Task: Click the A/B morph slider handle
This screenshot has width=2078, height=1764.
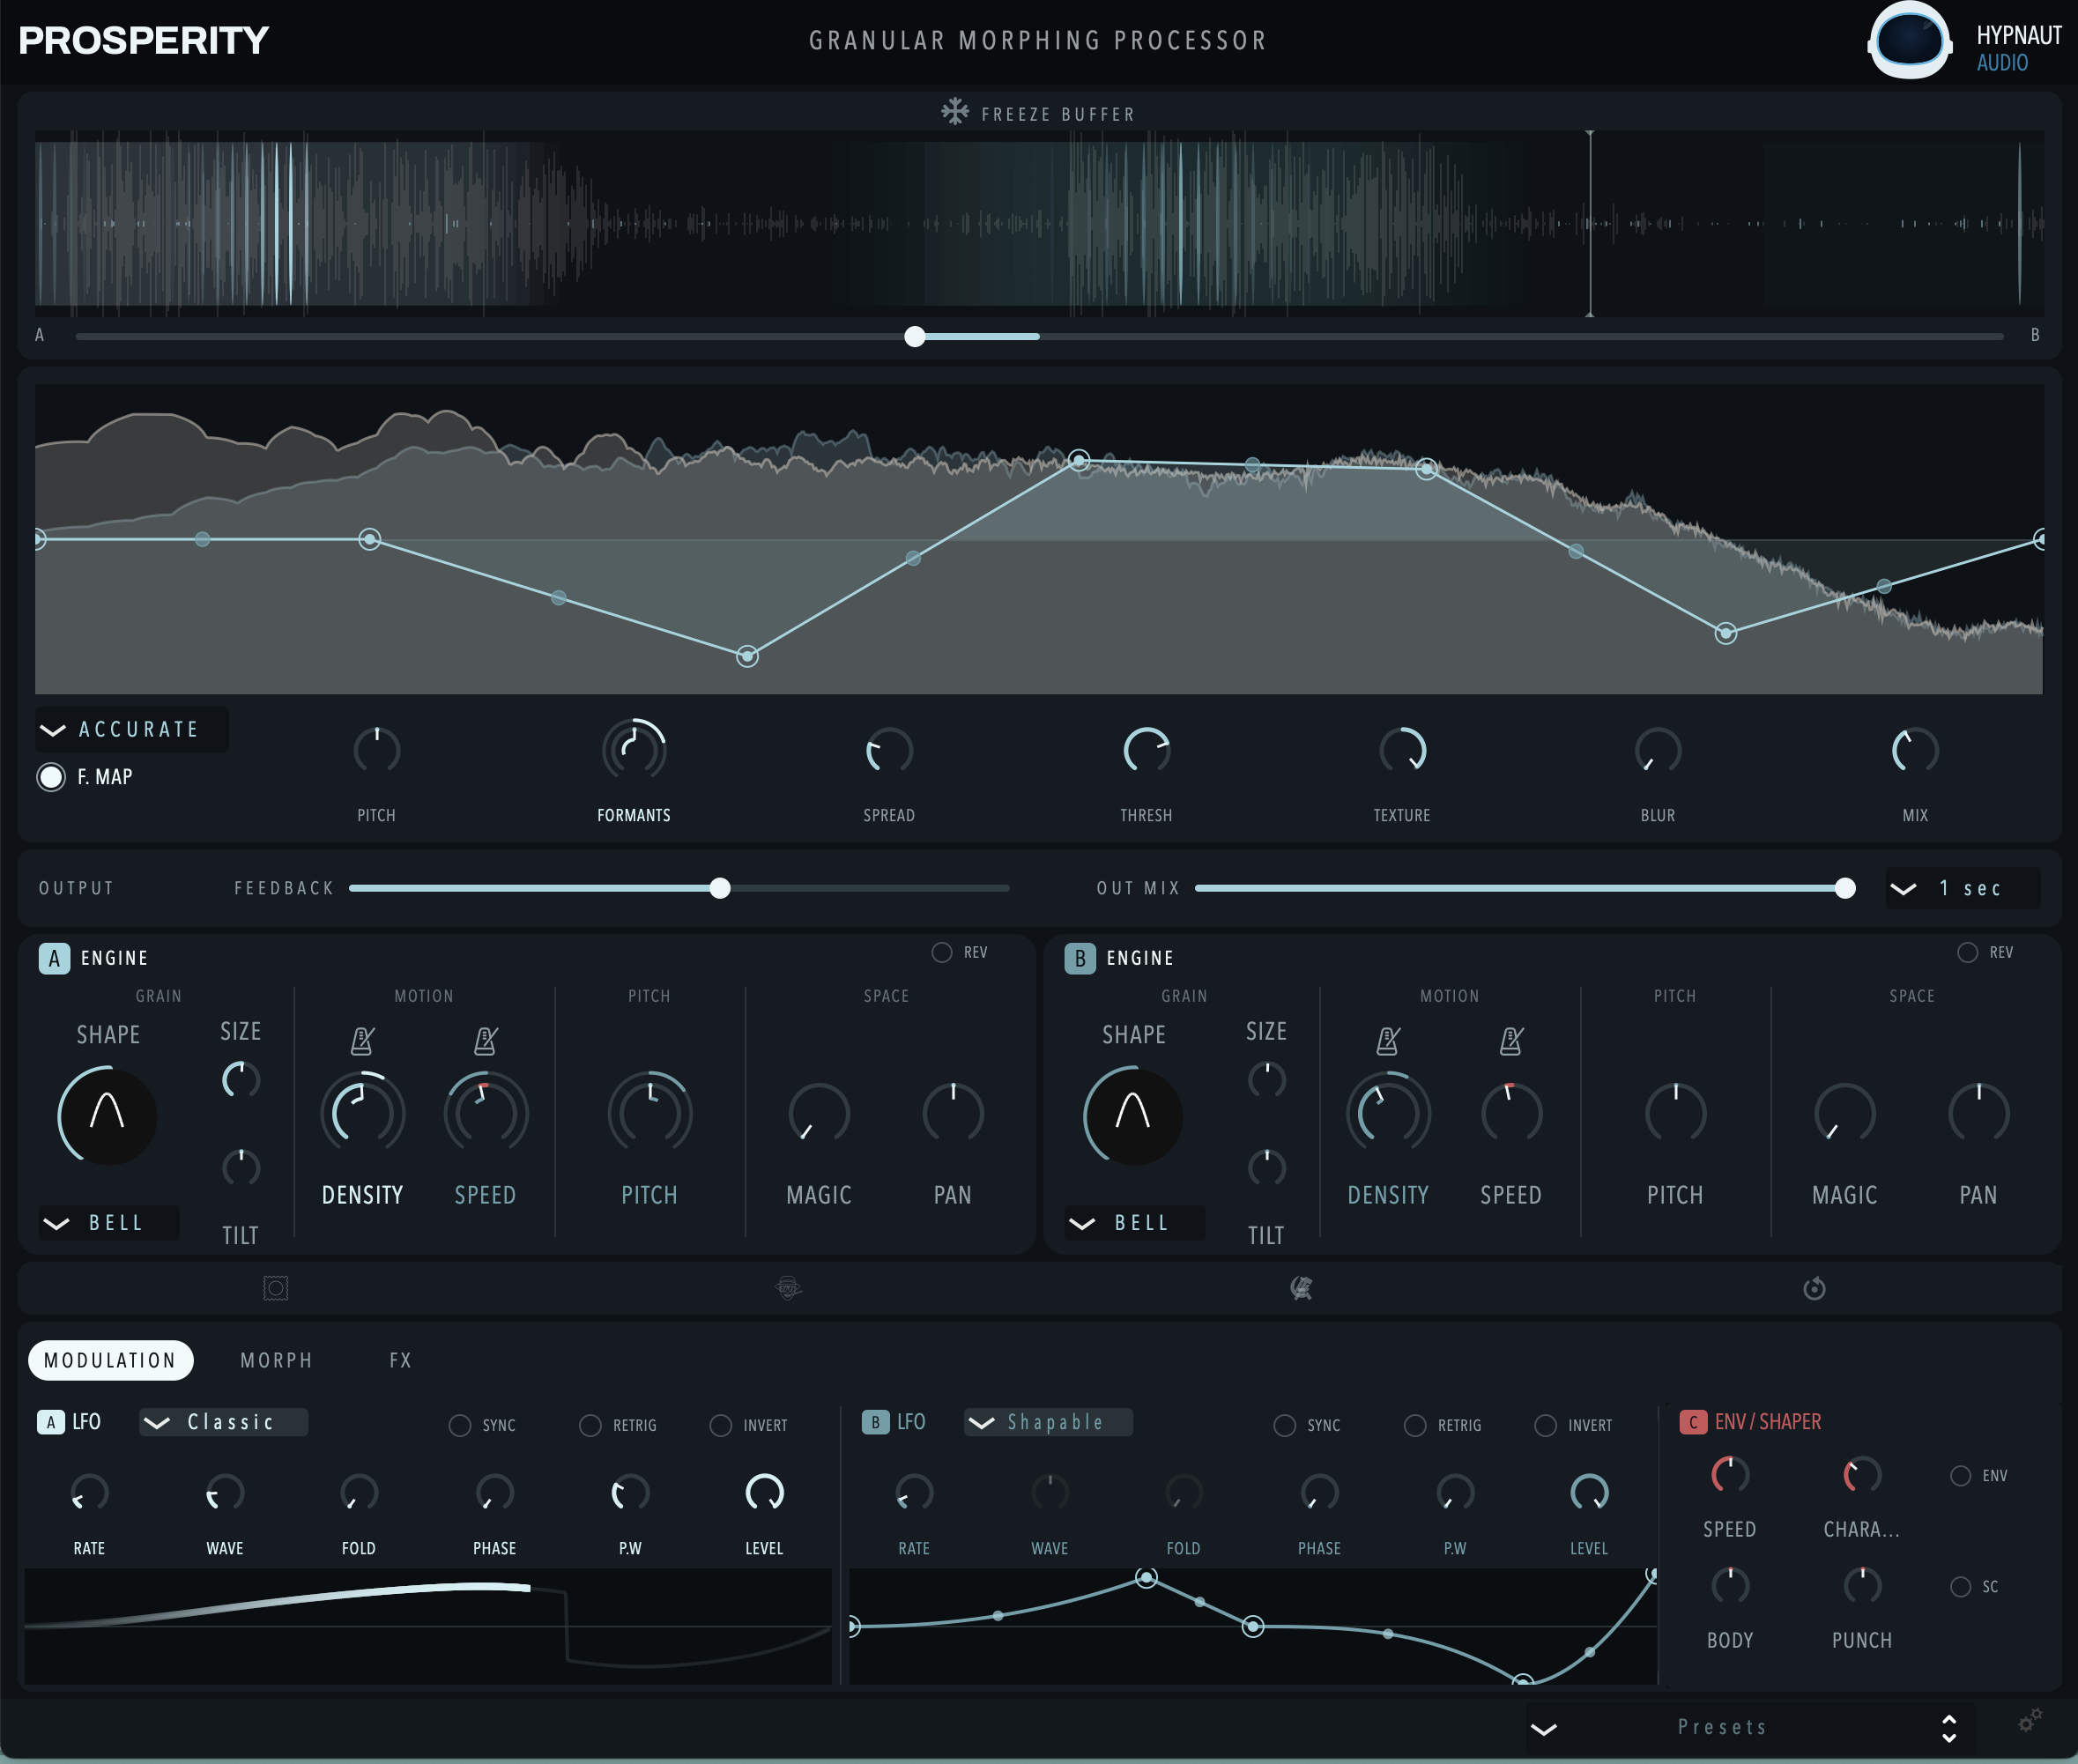Action: [x=914, y=336]
